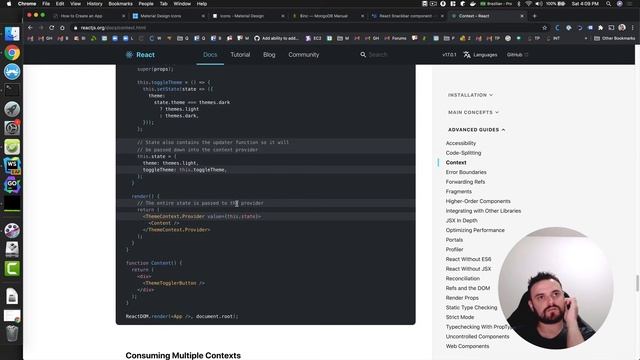Open a new tab with the plus button
This screenshot has width=640, height=360.
[x=534, y=16]
